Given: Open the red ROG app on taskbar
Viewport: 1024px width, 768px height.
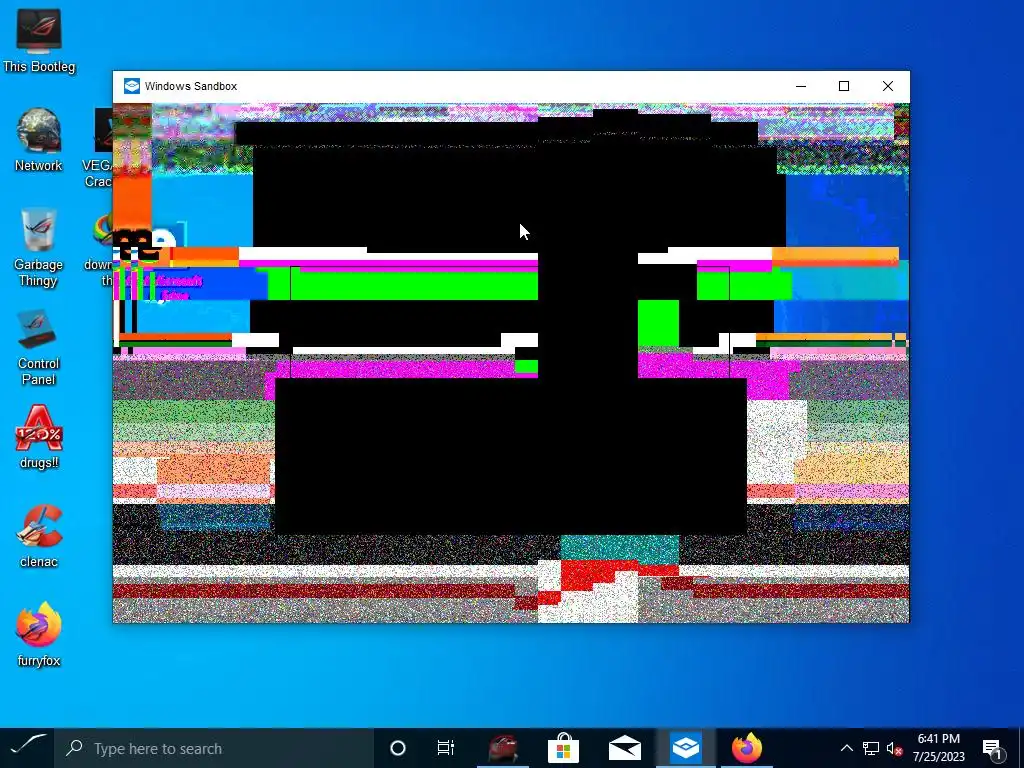Looking at the screenshot, I should pyautogui.click(x=502, y=748).
